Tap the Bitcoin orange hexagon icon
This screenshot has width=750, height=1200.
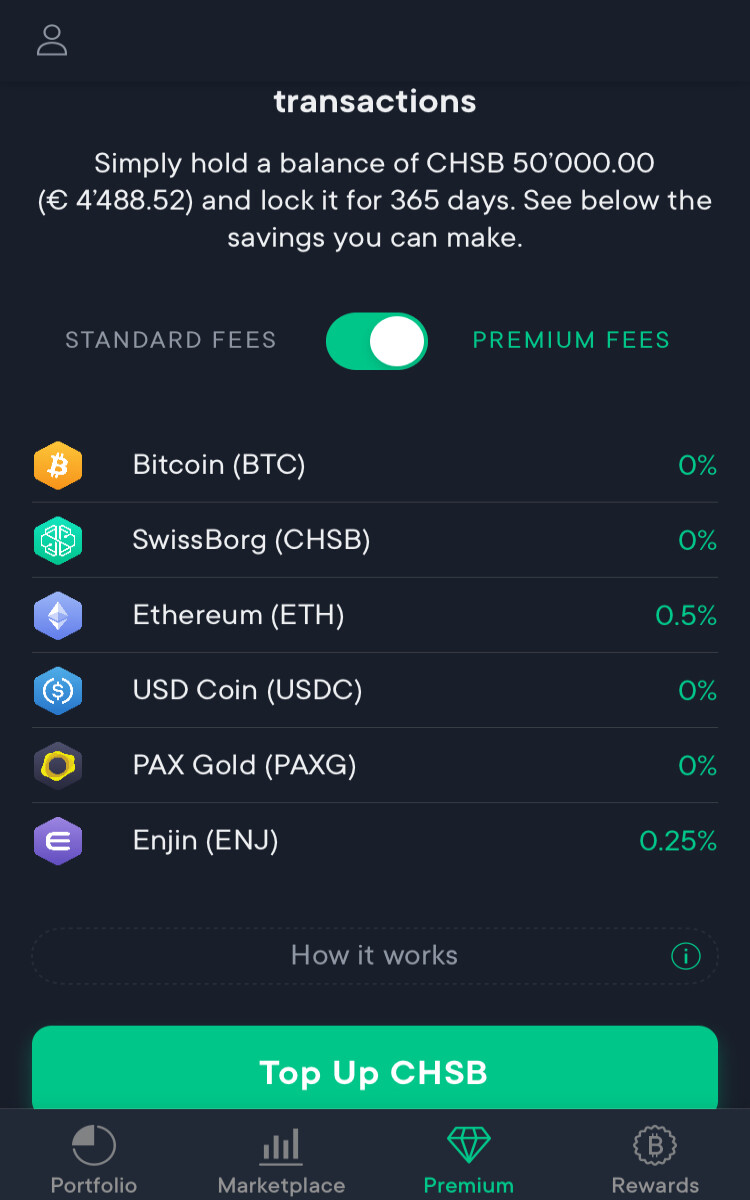point(58,466)
